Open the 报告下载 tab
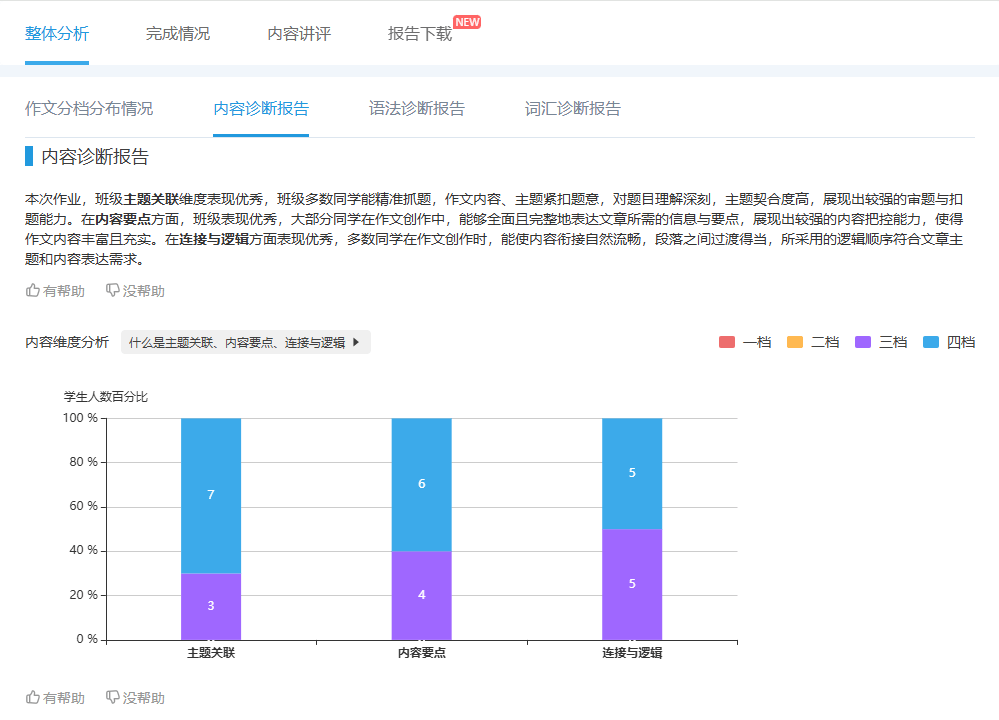Screen dimensions: 999x720 (x=420, y=34)
